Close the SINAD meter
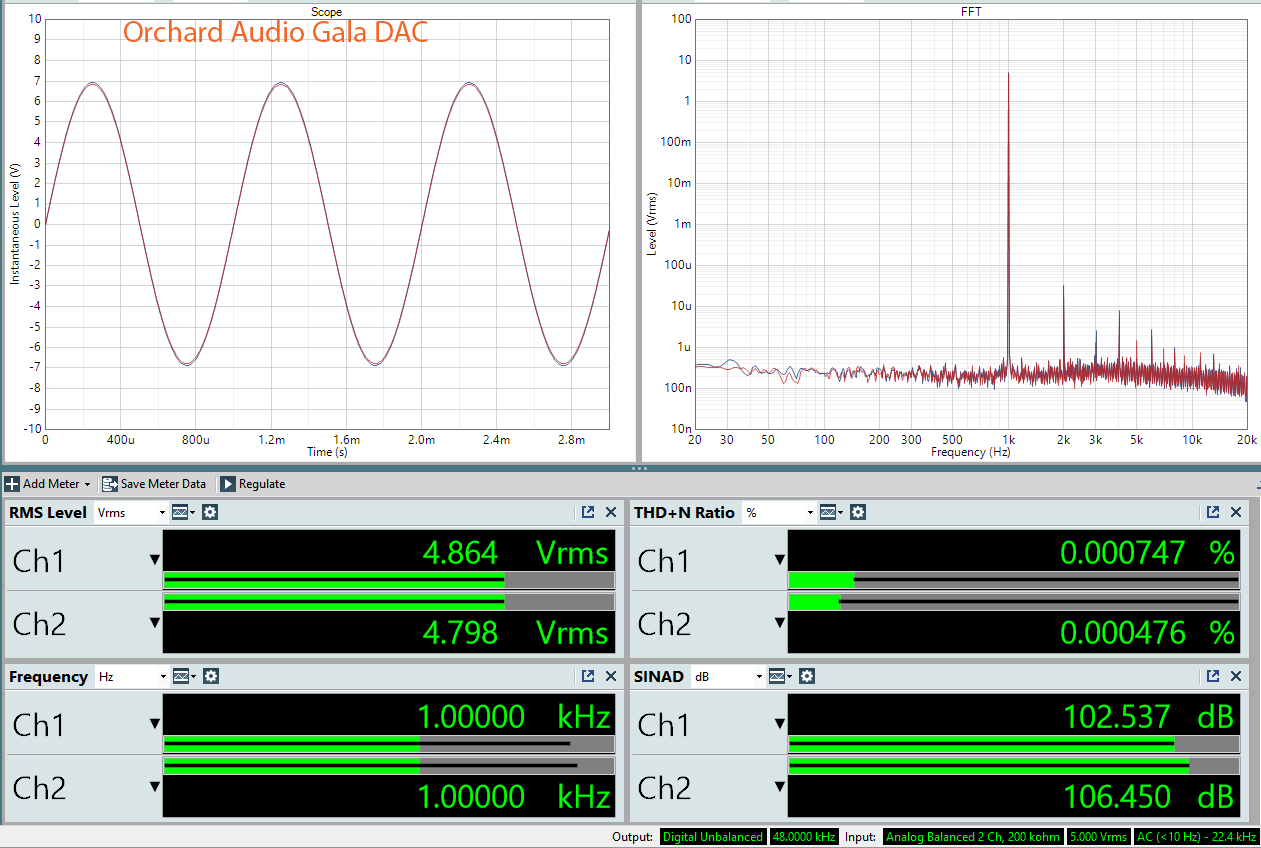The height and width of the screenshot is (848, 1261). [x=1236, y=676]
